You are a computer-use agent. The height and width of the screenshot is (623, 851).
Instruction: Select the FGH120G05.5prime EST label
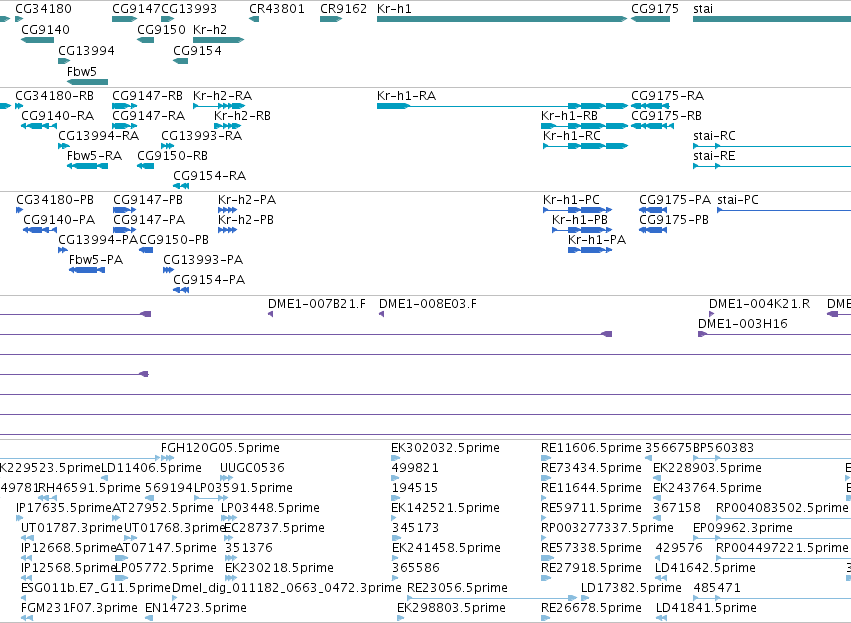point(220,448)
